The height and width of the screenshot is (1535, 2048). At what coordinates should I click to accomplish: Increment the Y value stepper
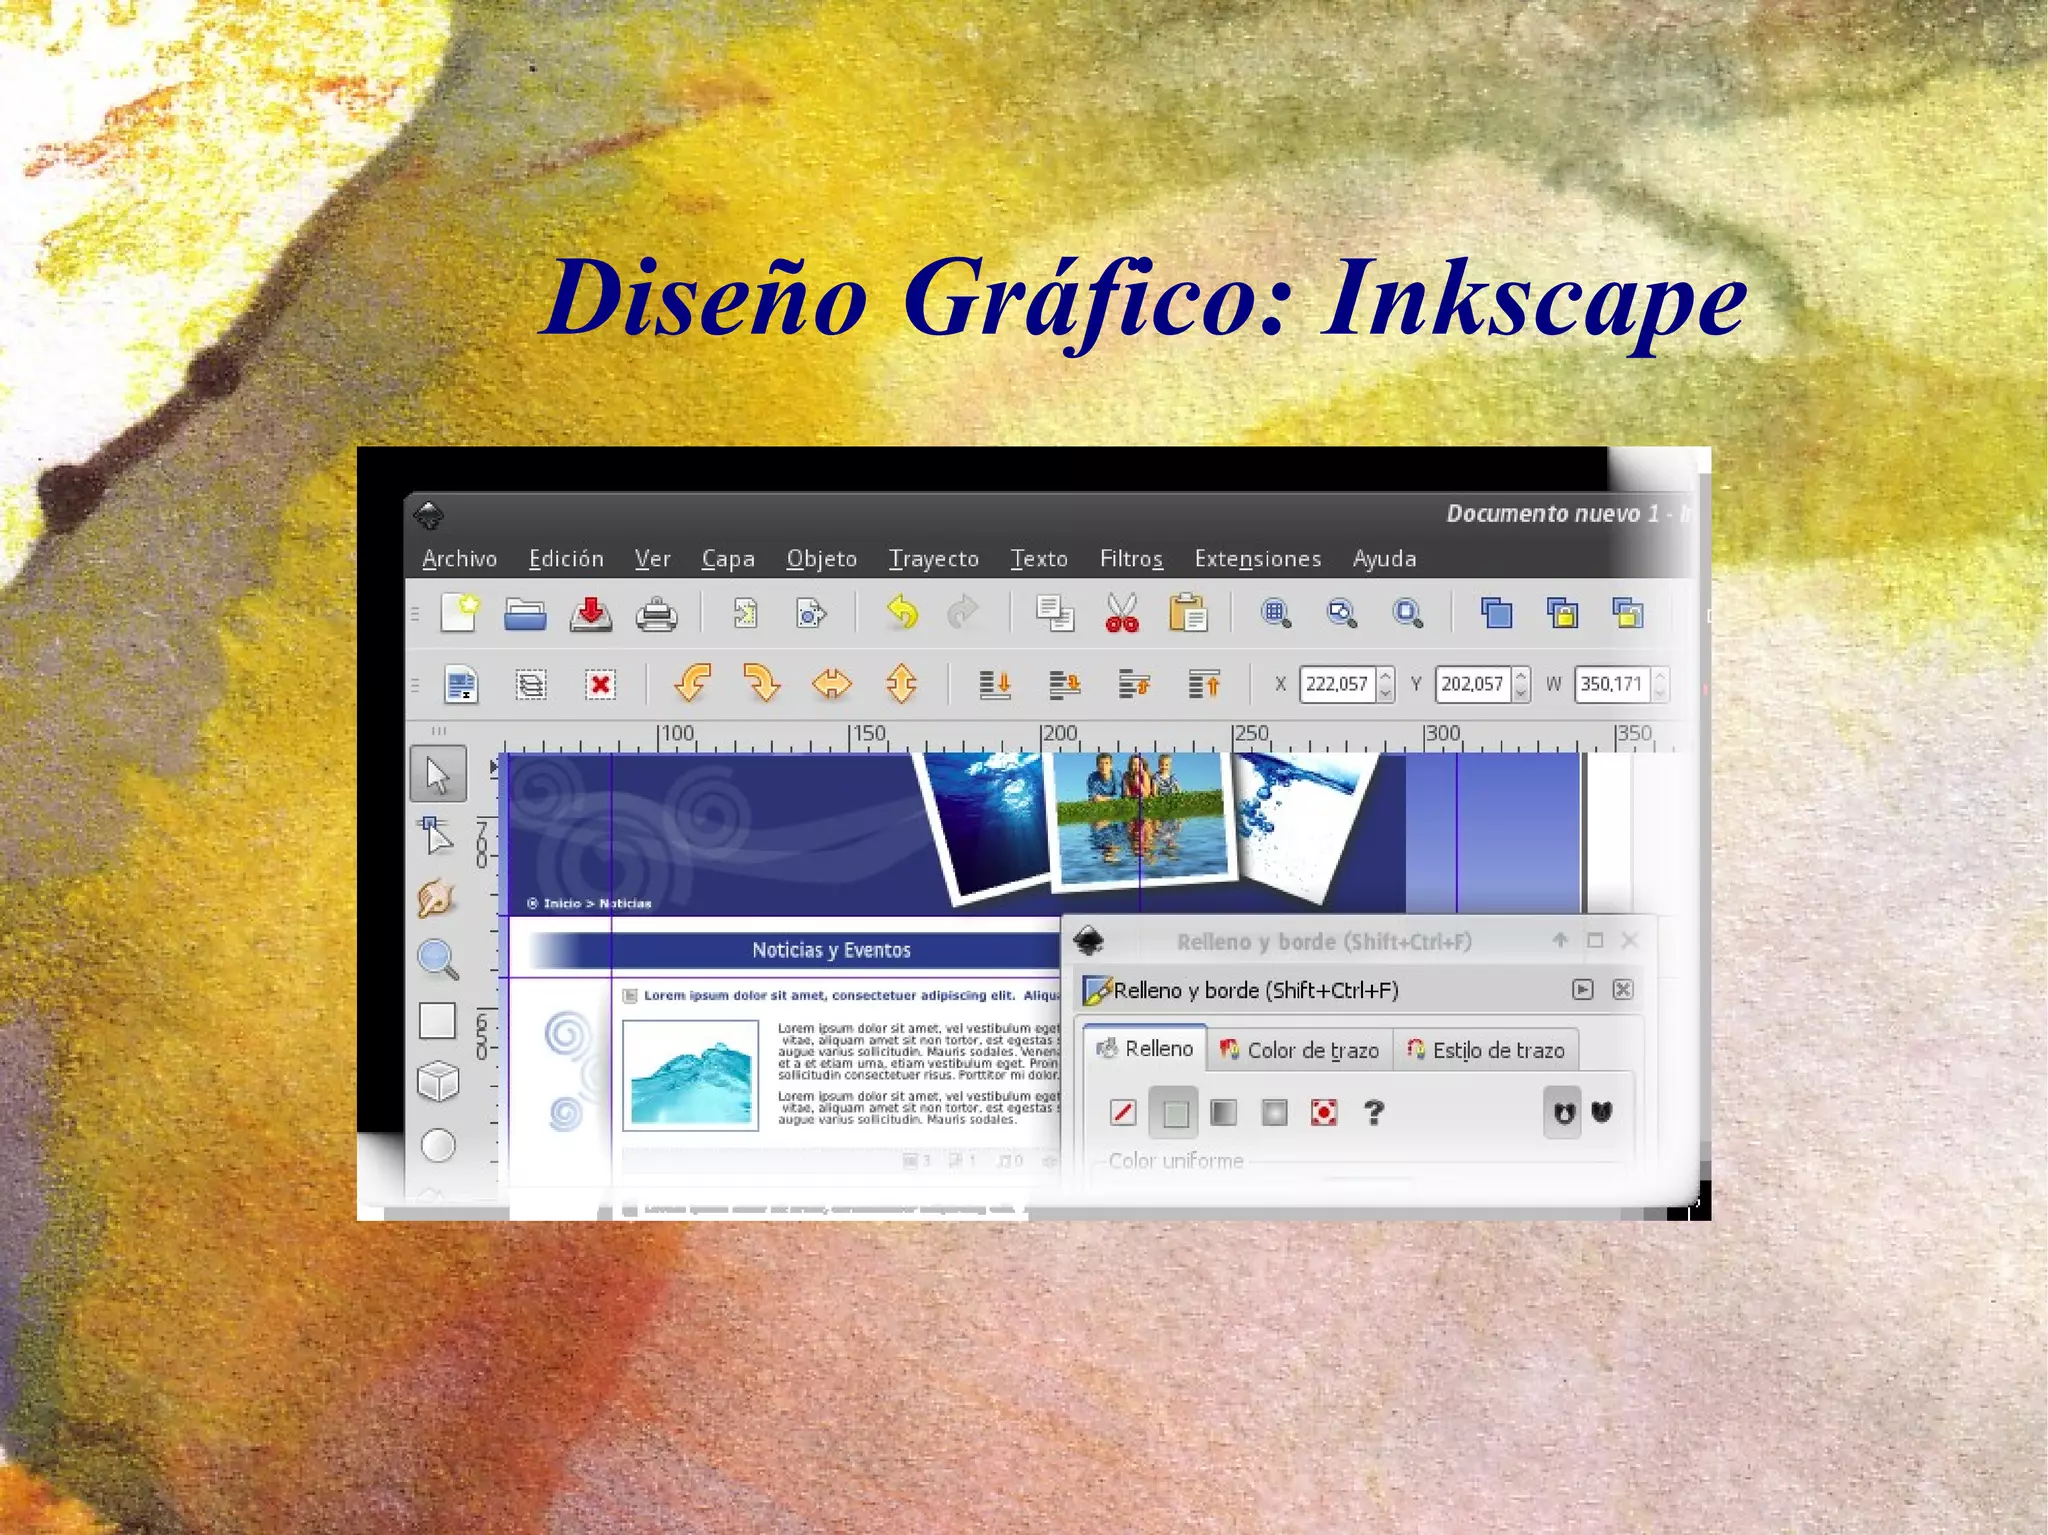(1521, 676)
